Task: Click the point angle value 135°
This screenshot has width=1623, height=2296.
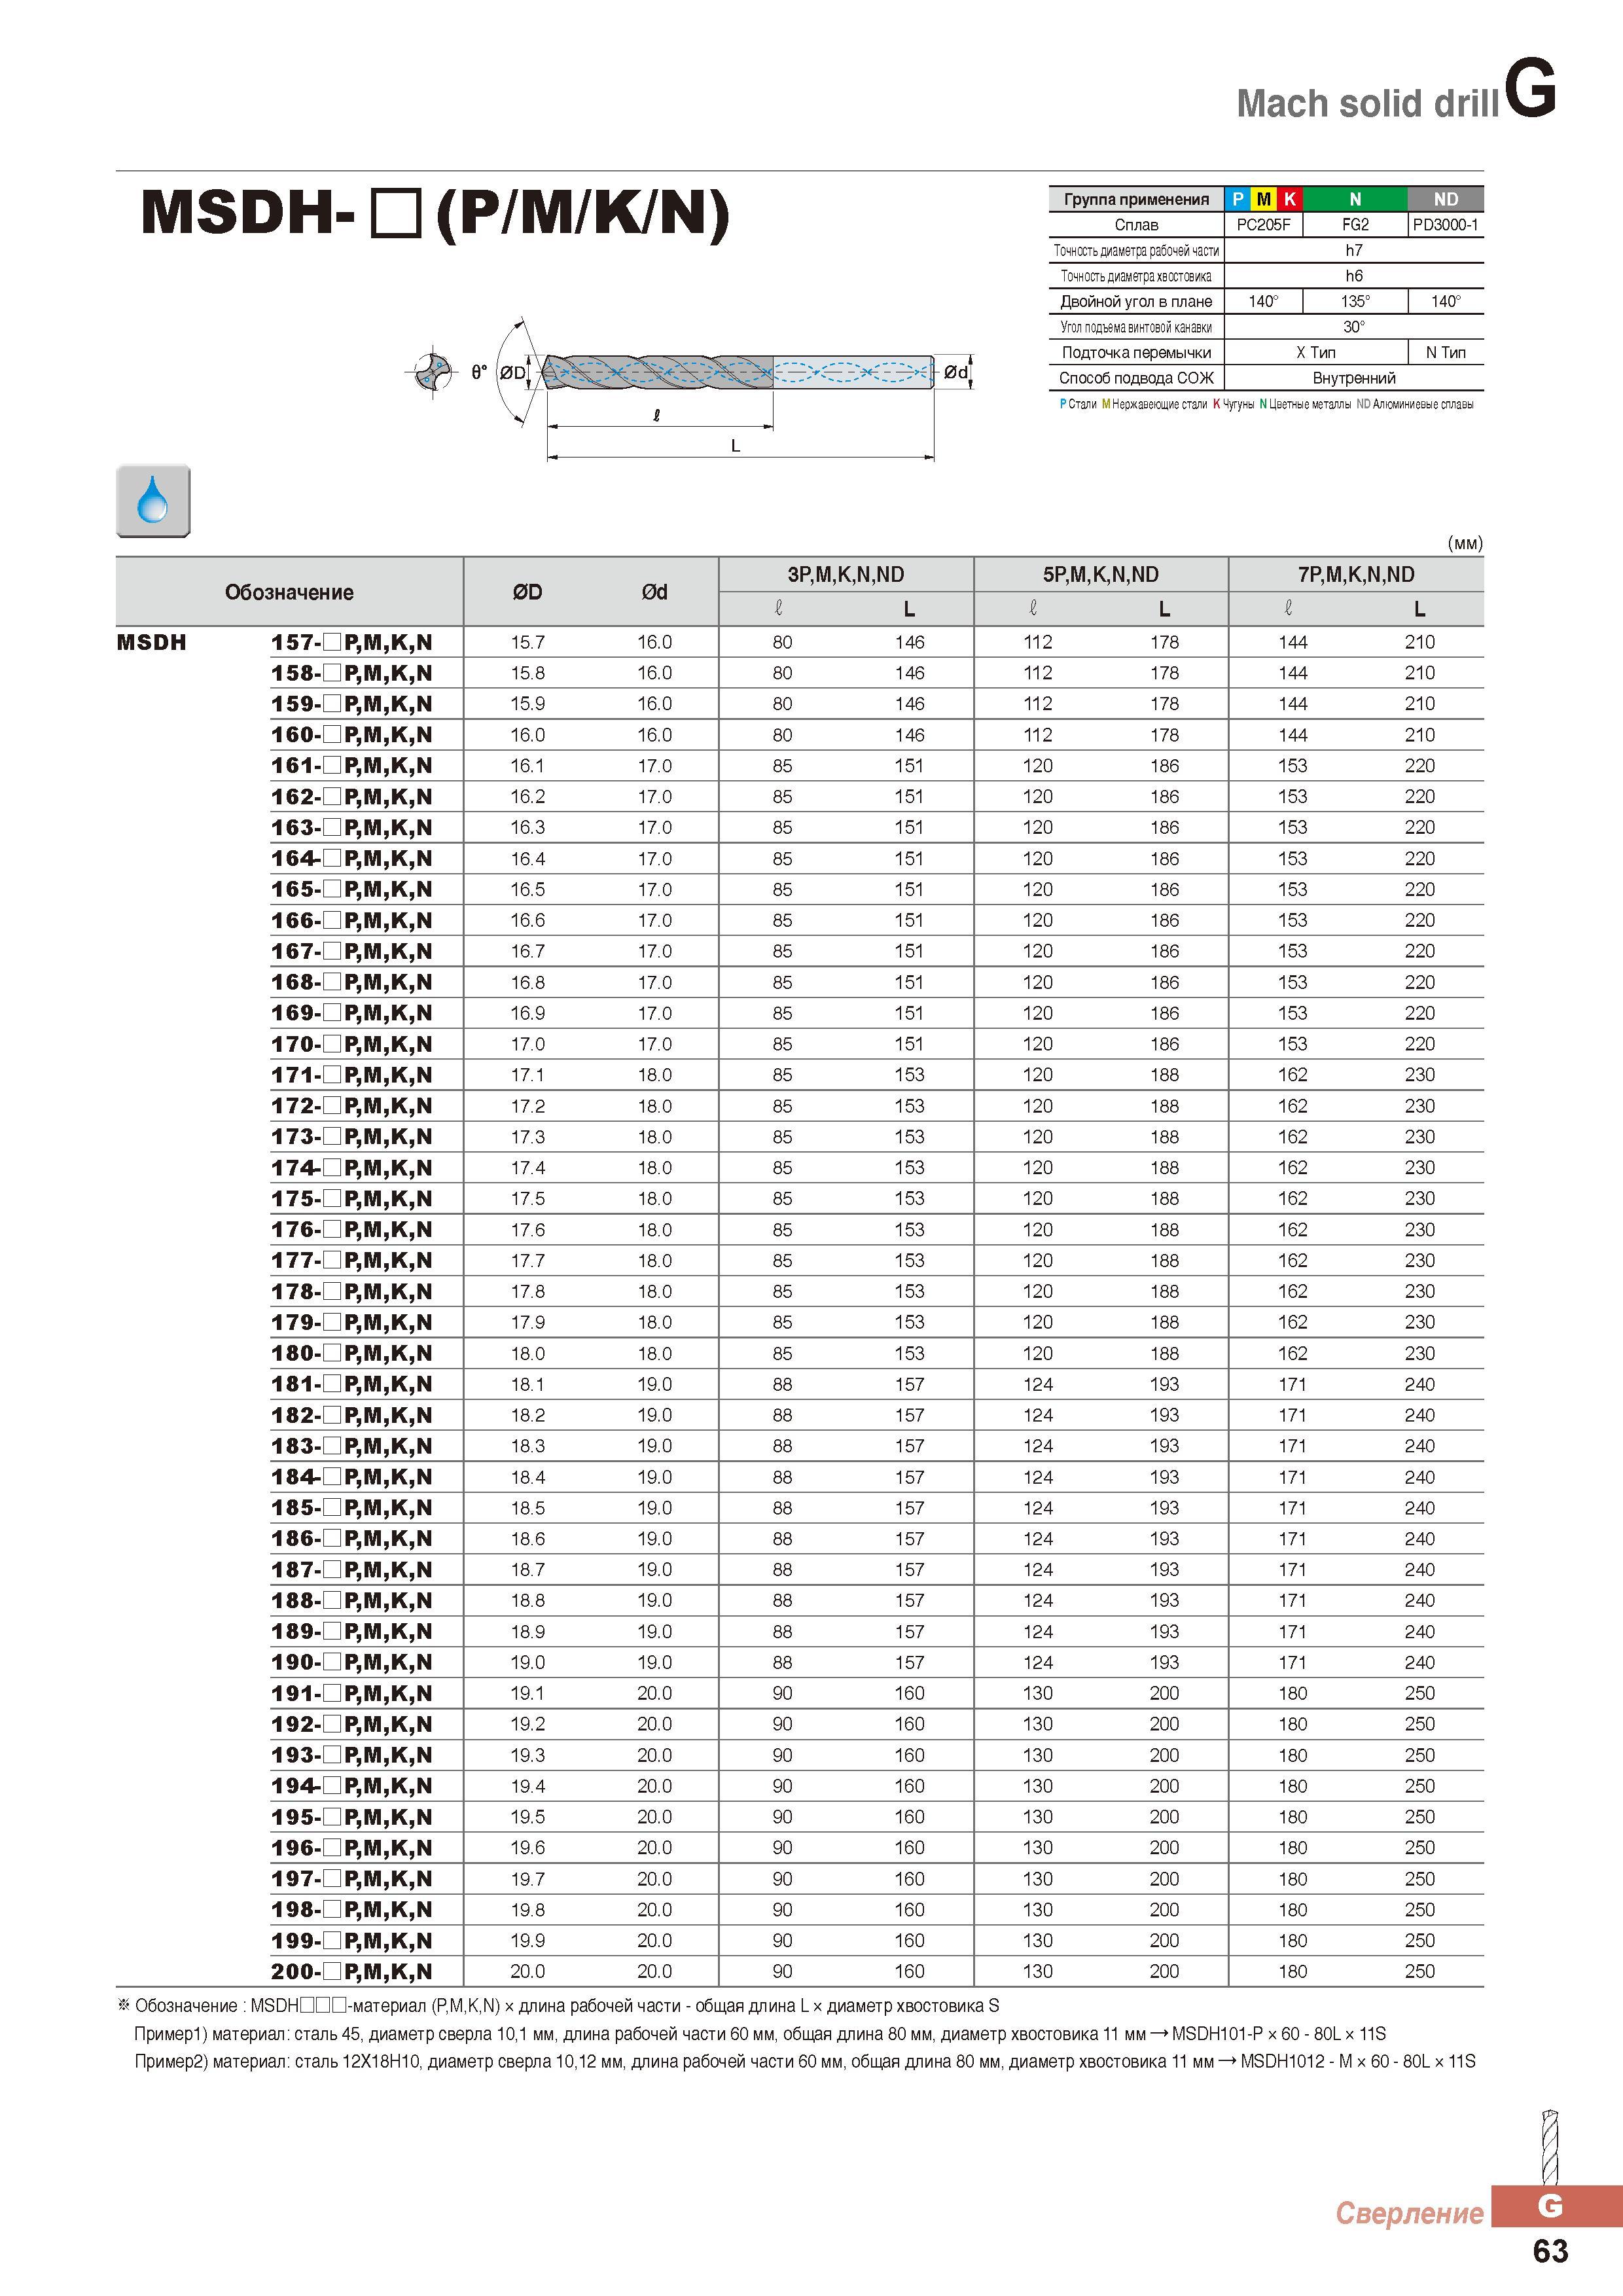Action: pyautogui.click(x=1355, y=301)
